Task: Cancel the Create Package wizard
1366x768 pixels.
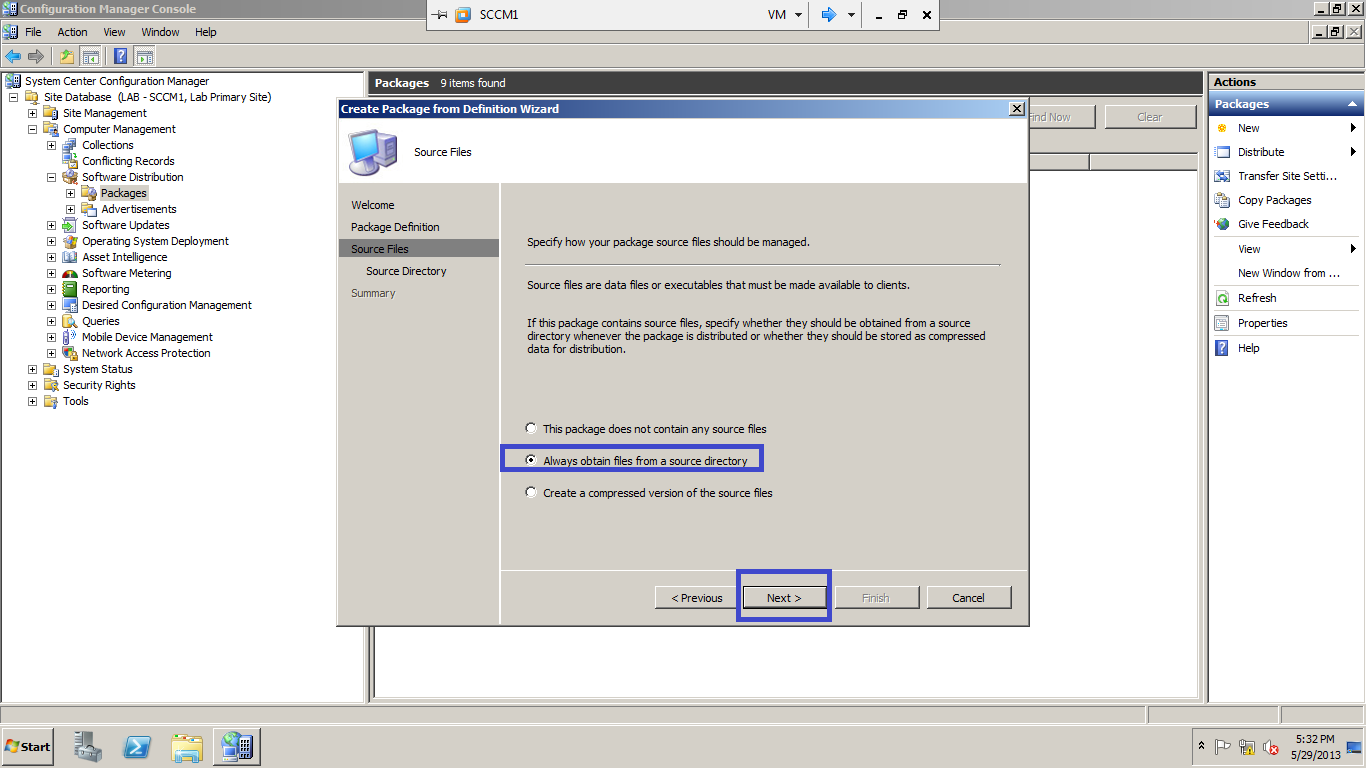Action: 968,598
